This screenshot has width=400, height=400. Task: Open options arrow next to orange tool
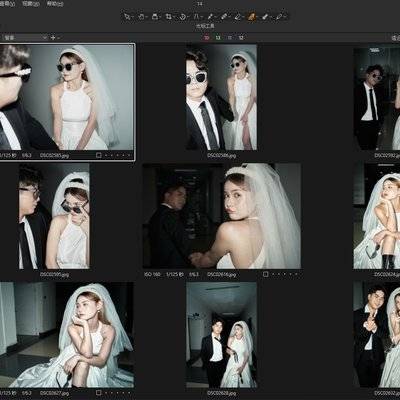pyautogui.click(x=257, y=17)
